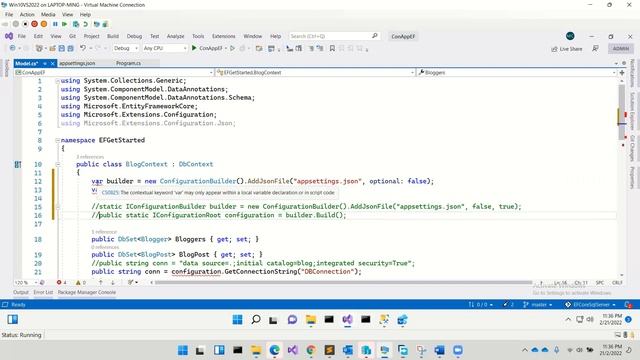Open the account avatar menu

click(x=570, y=36)
